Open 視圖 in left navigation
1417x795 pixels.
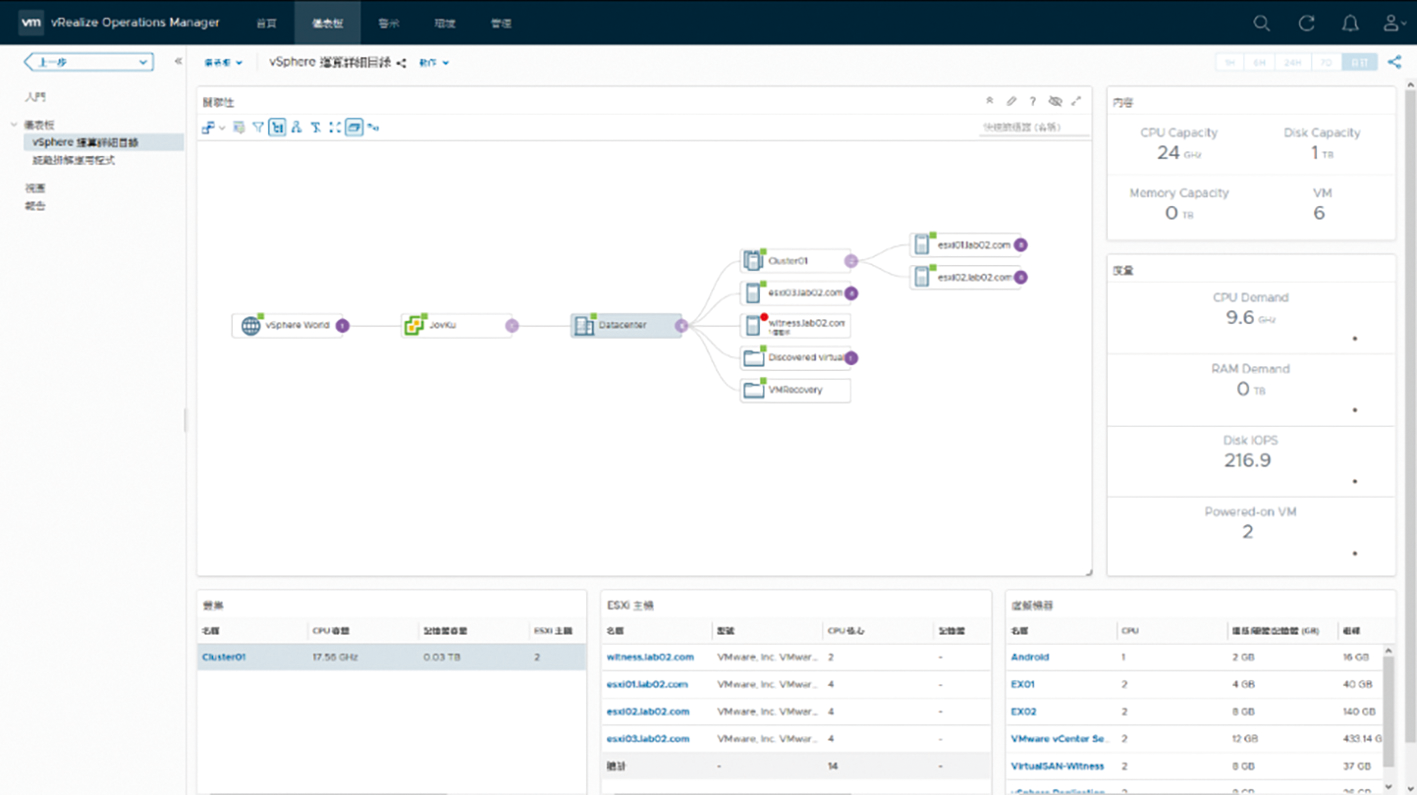35,188
